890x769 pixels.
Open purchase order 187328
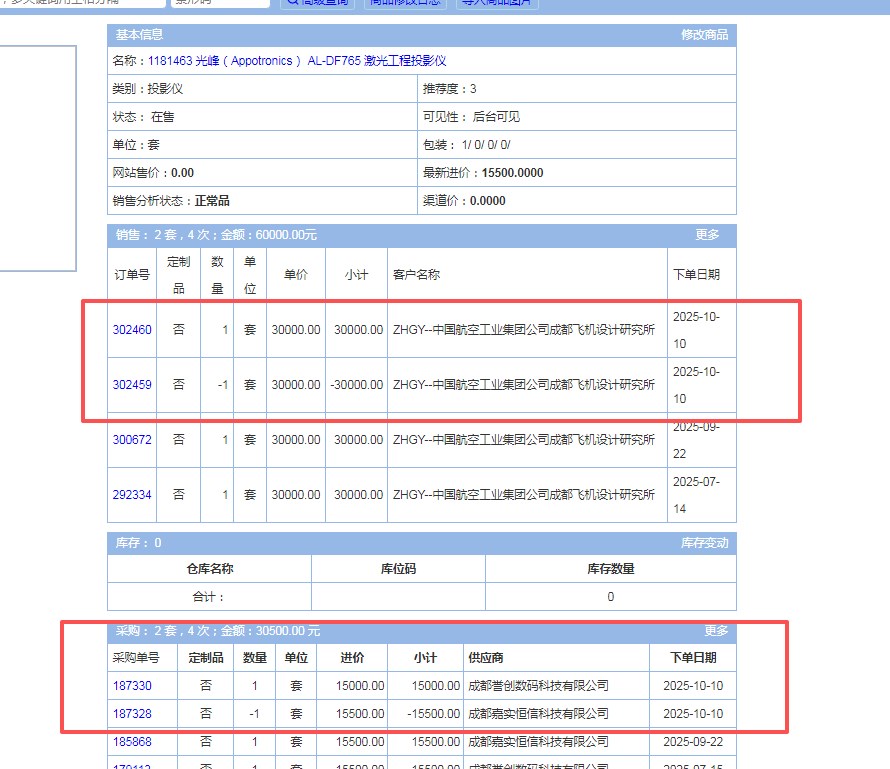point(132,714)
